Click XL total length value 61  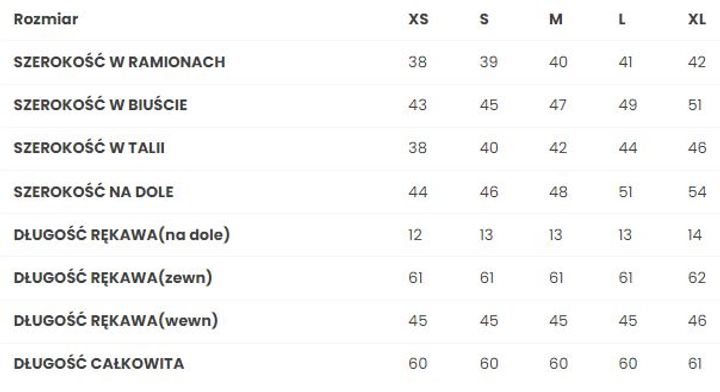(x=695, y=364)
